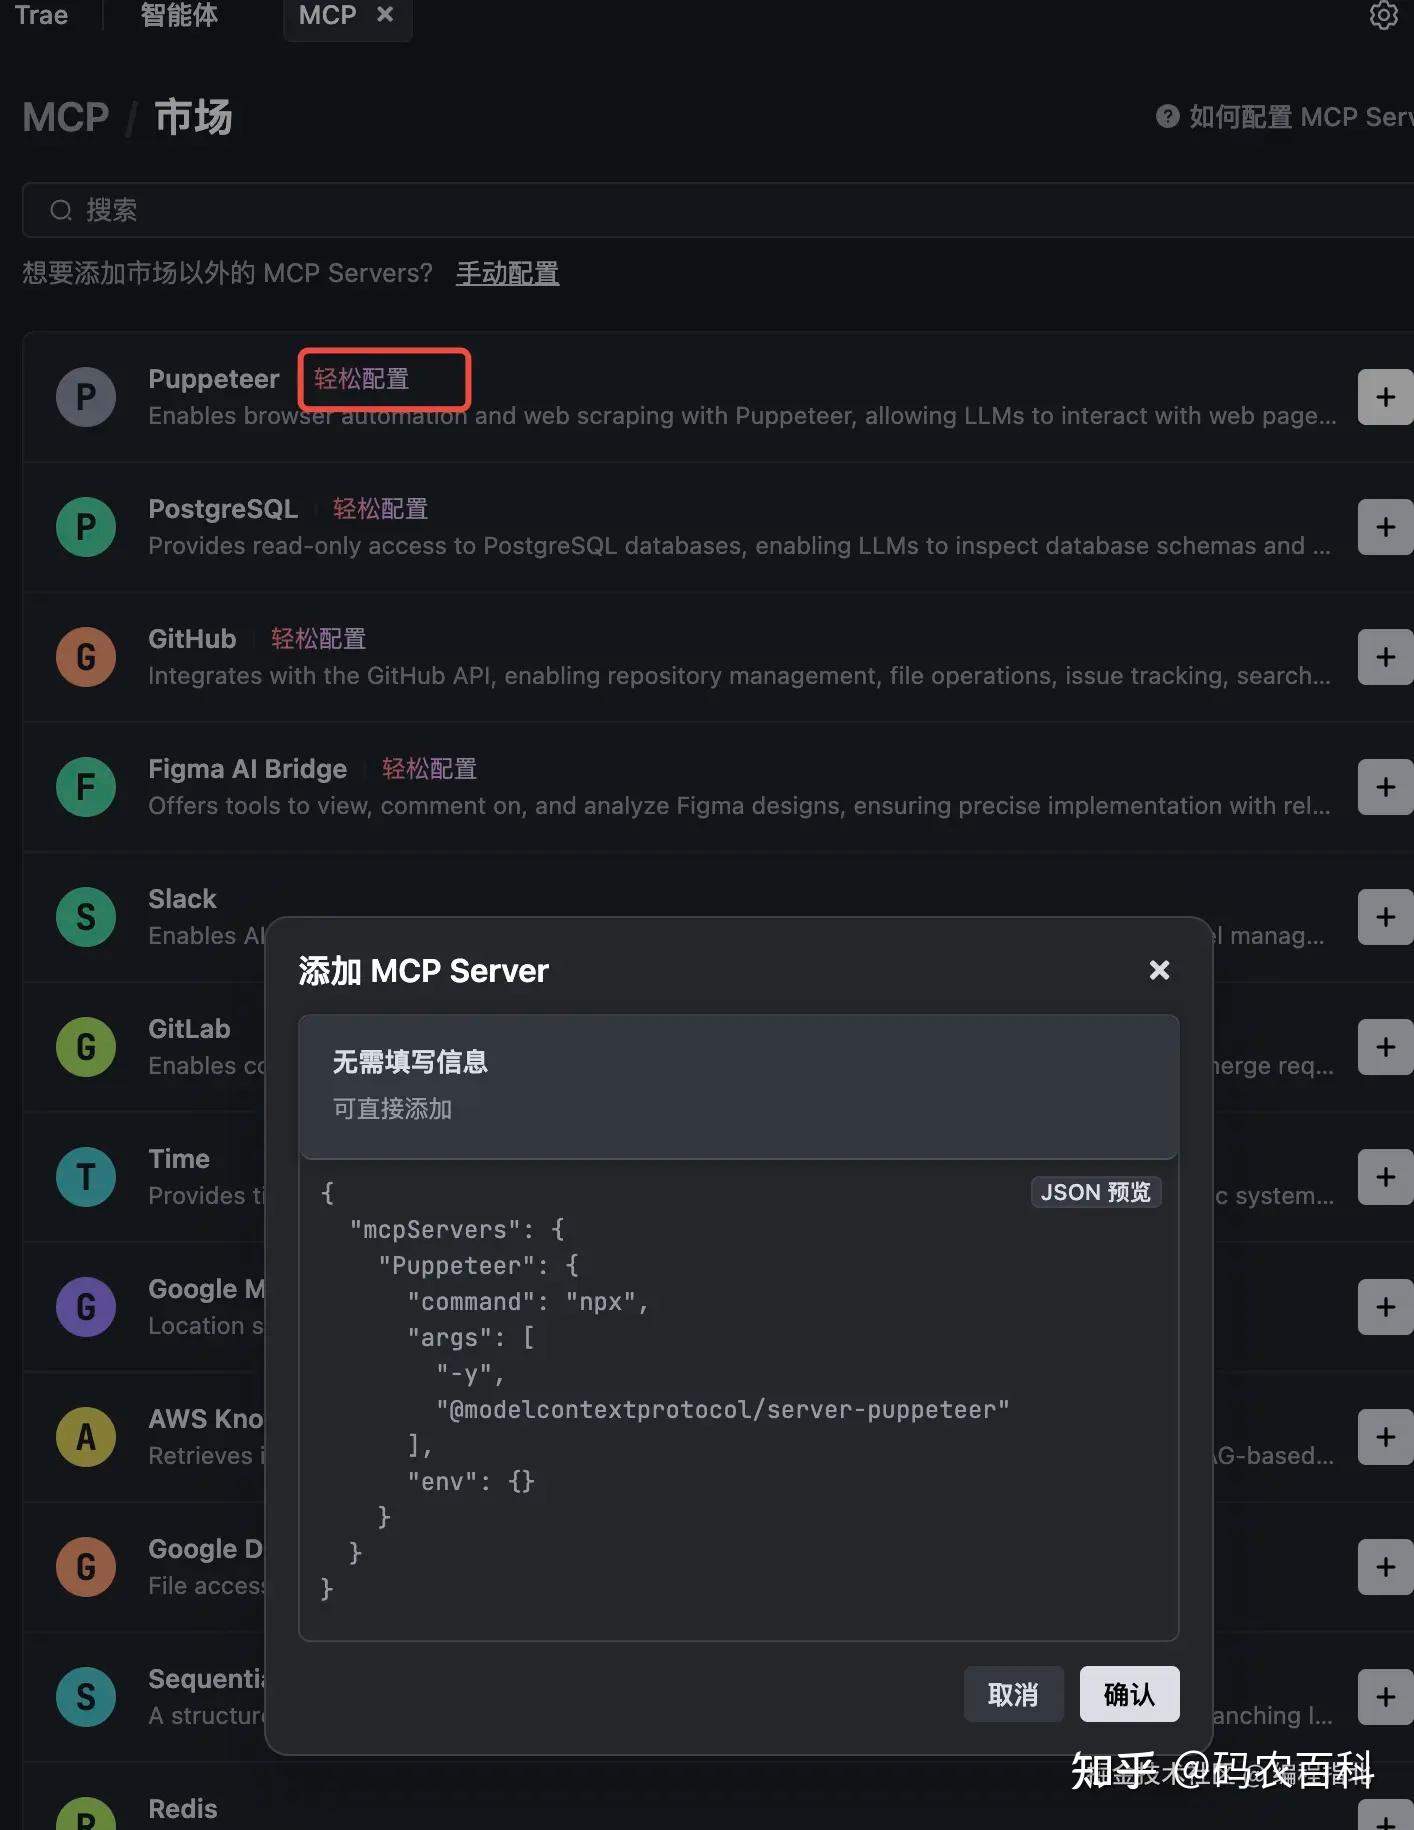Click the Puppeteer avatar icon

coord(86,397)
